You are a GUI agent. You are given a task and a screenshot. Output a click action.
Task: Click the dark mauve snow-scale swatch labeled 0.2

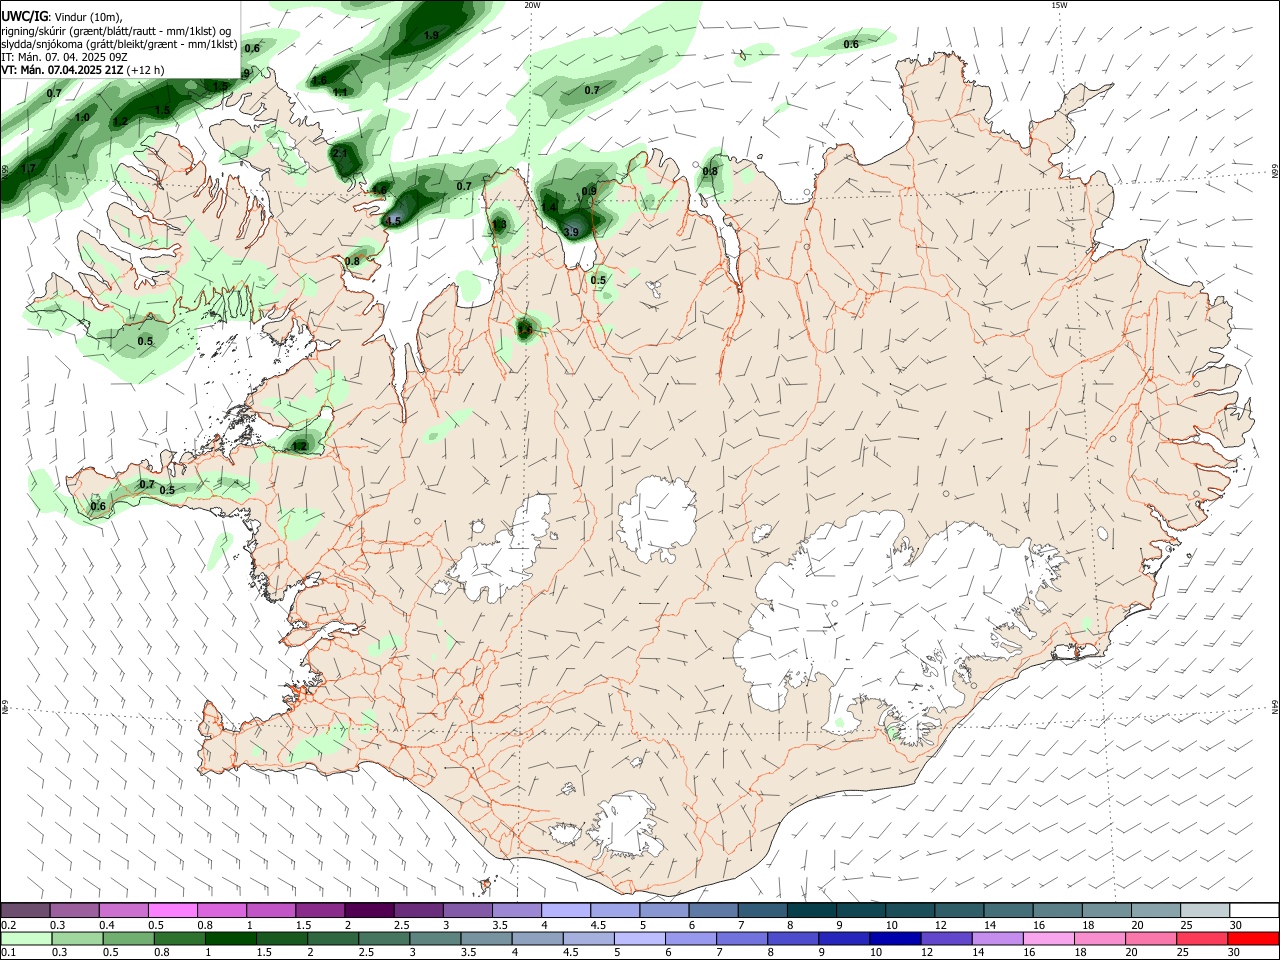point(25,911)
